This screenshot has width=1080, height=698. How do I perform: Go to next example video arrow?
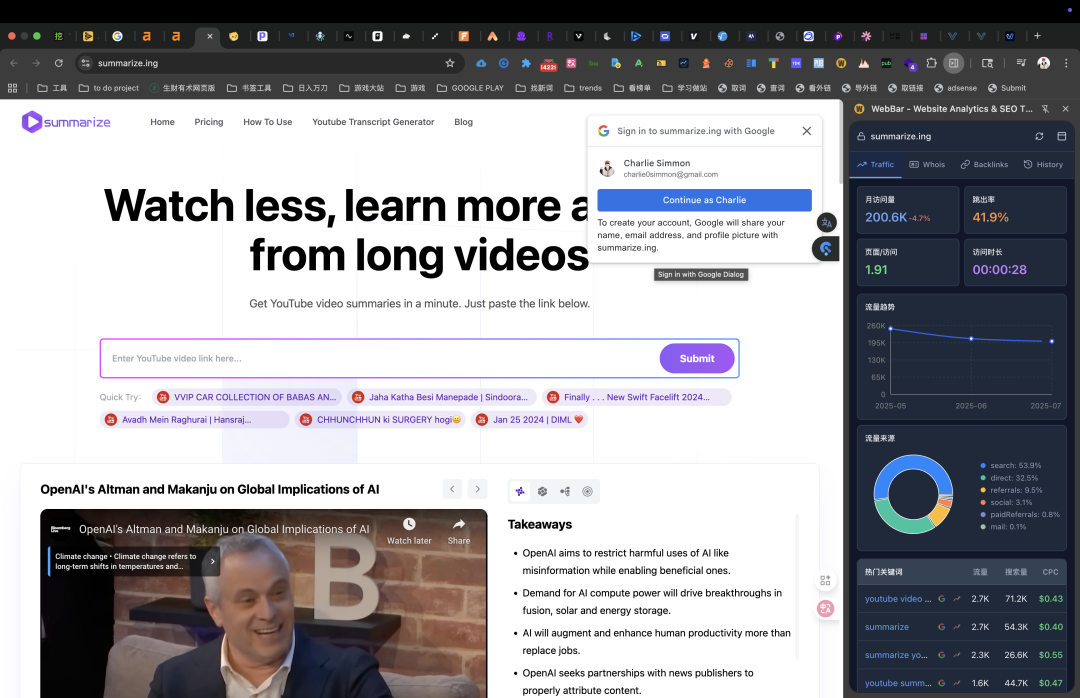click(477, 489)
